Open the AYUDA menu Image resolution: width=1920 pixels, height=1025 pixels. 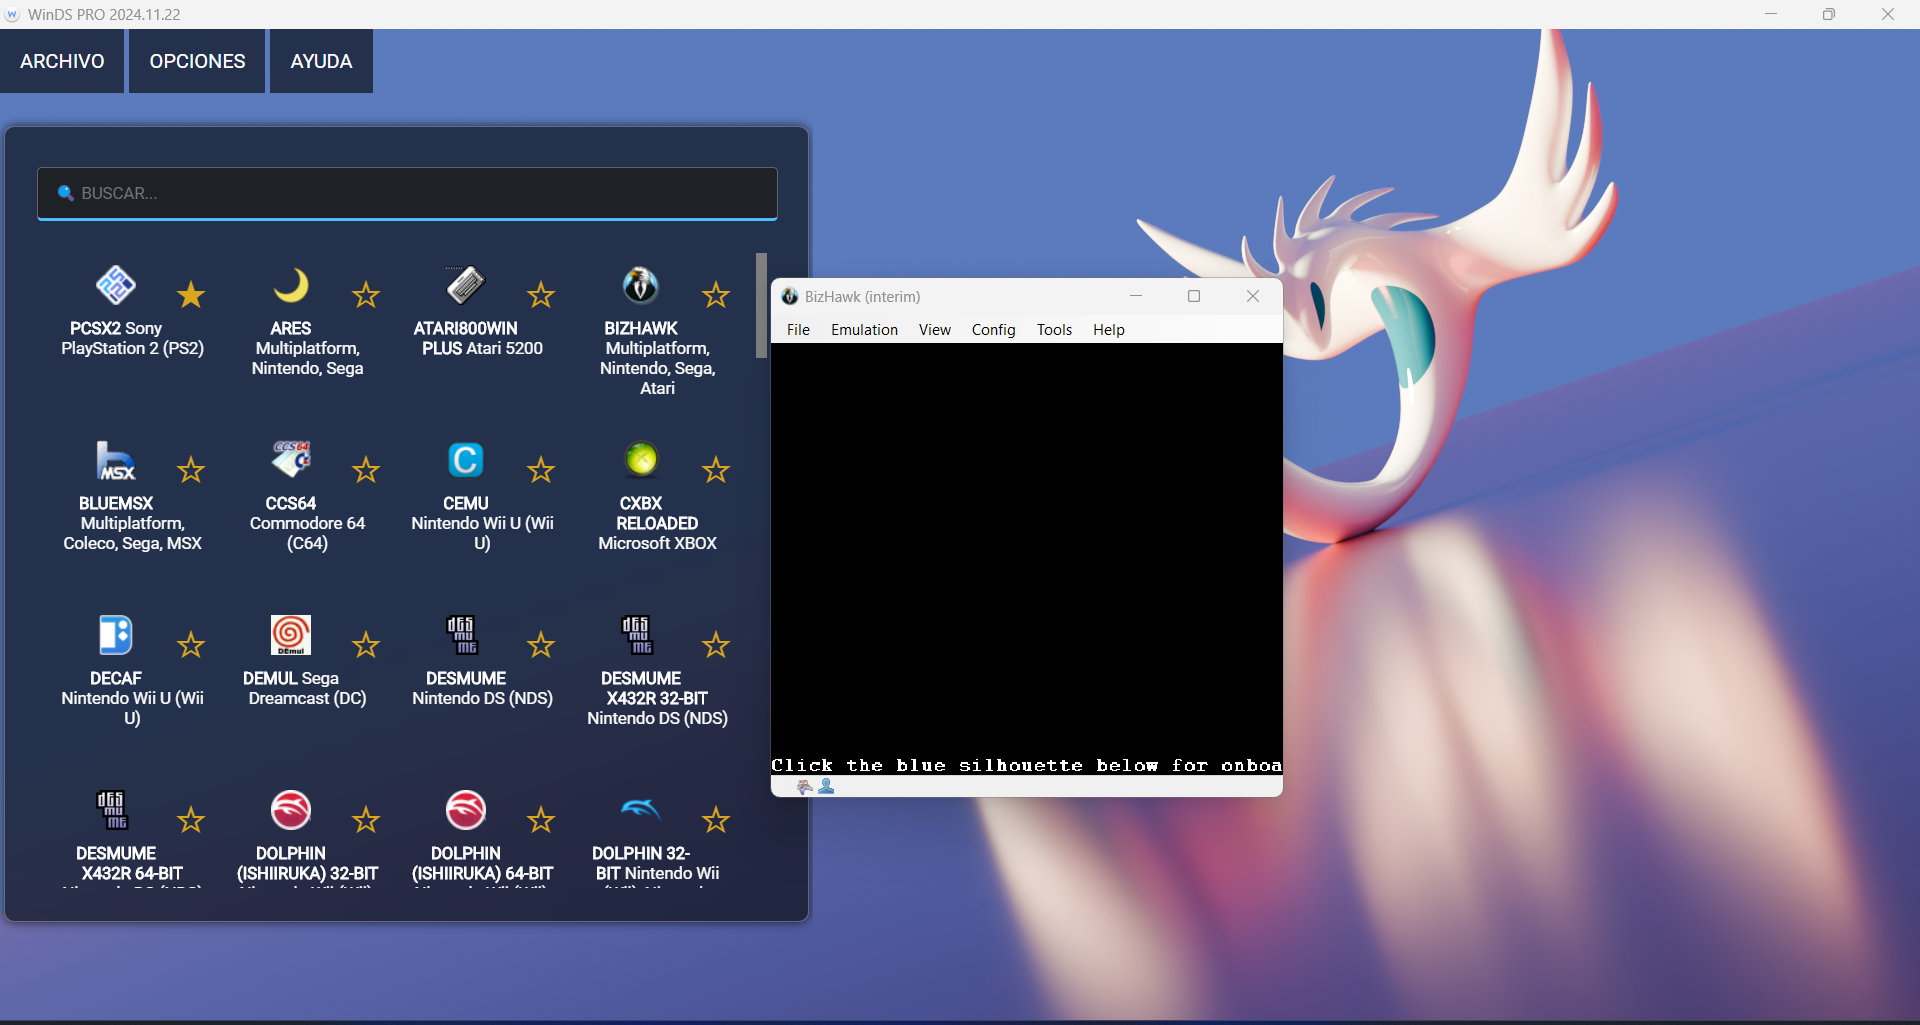[x=321, y=61]
